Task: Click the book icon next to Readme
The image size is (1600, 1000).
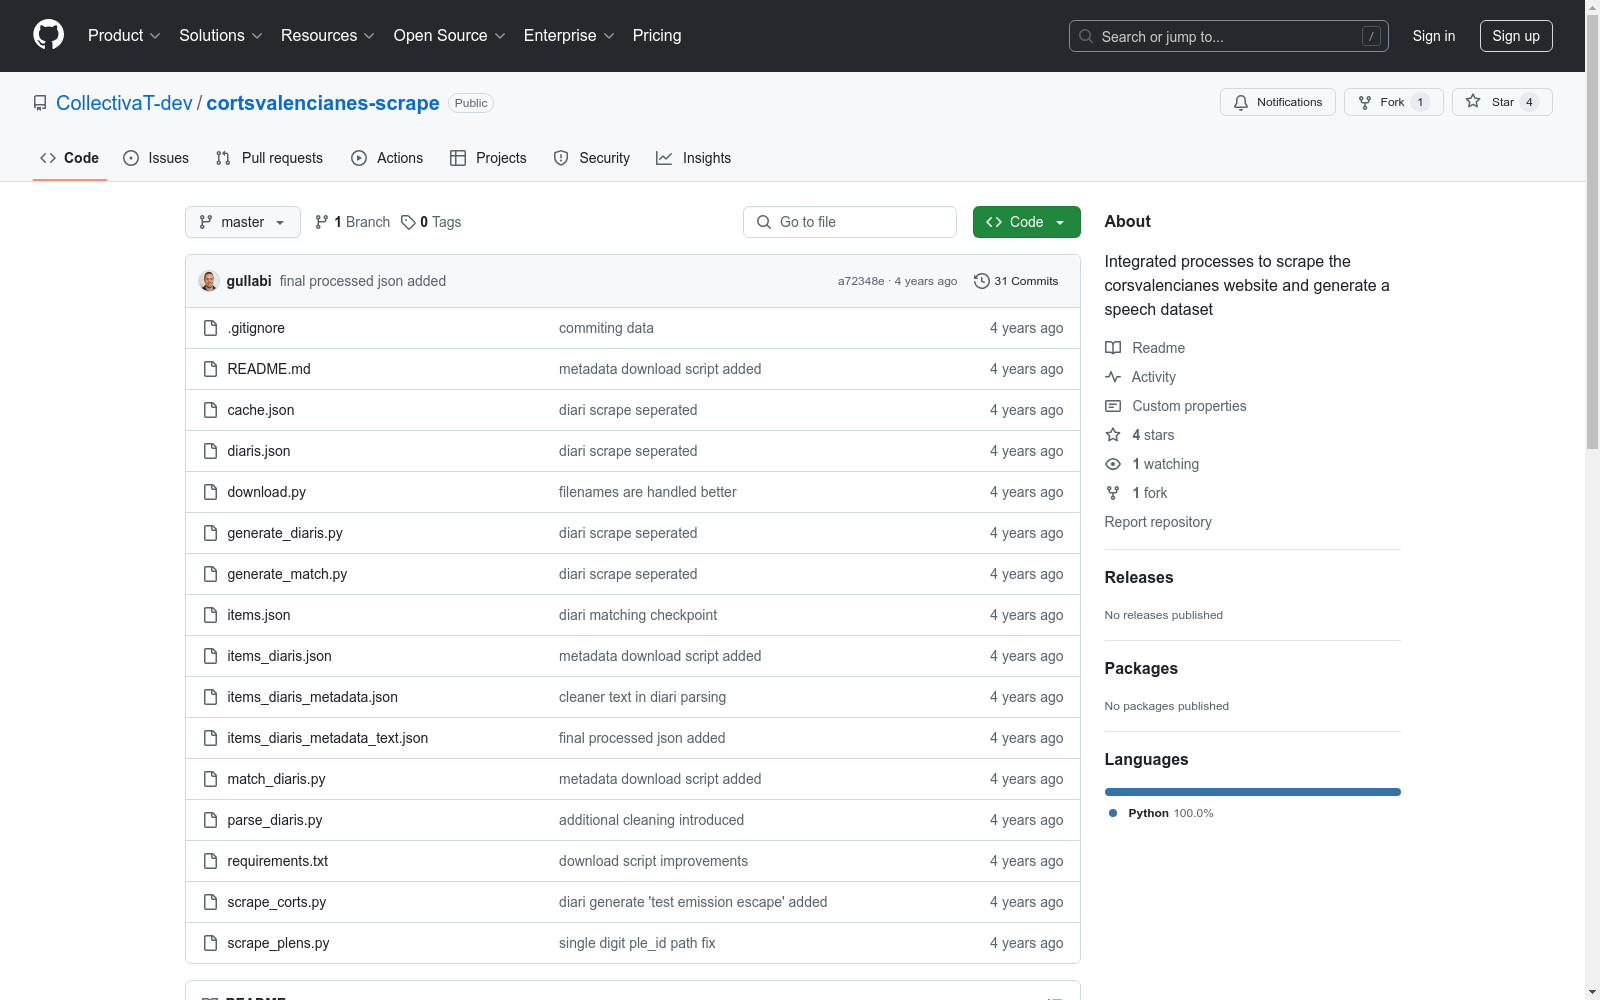Action: pos(1113,348)
